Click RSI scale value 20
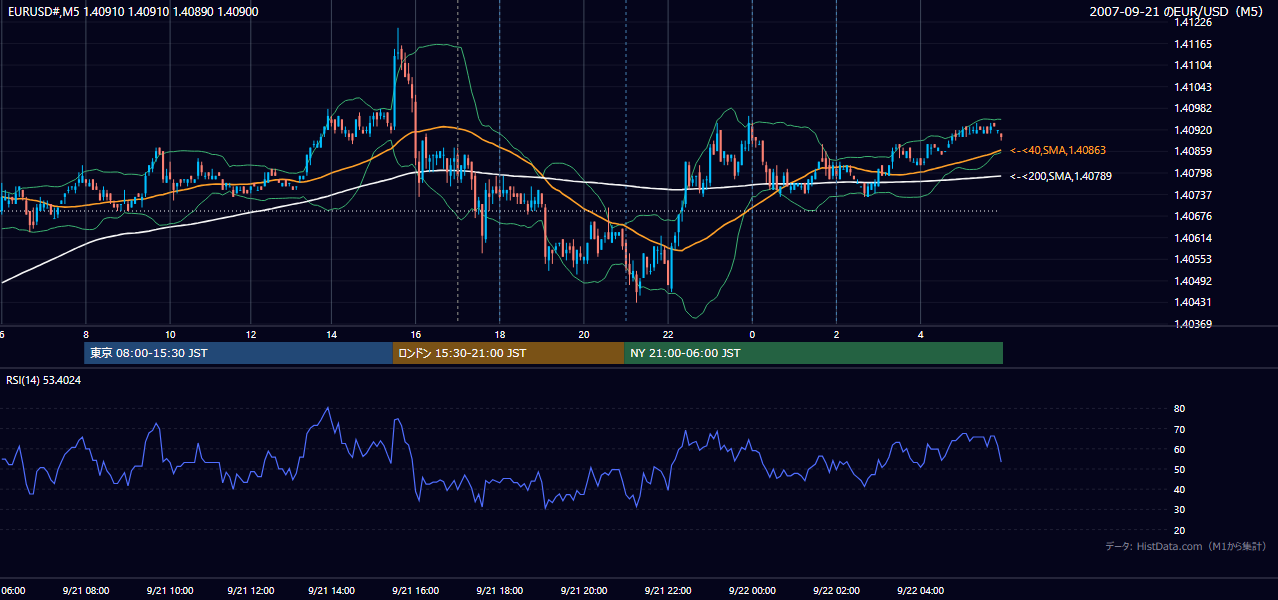The image size is (1278, 600). 1180,530
